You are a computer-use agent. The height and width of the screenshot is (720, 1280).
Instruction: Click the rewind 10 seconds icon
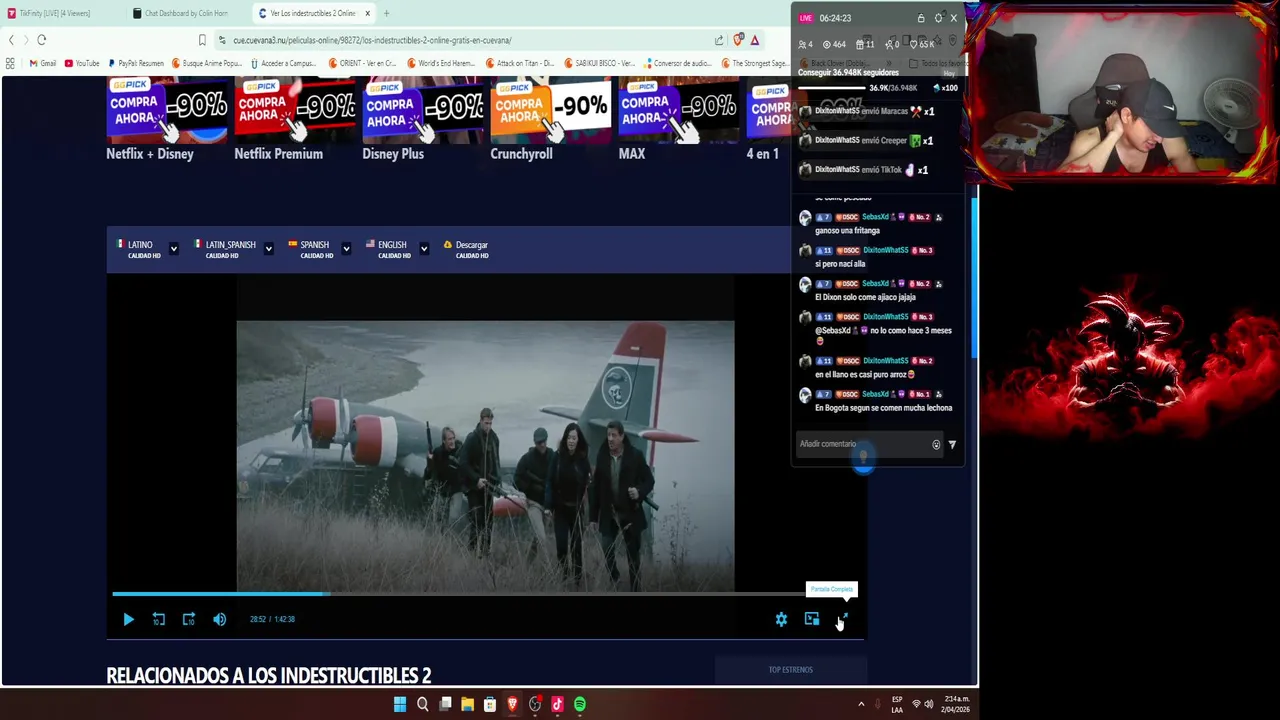pyautogui.click(x=158, y=620)
